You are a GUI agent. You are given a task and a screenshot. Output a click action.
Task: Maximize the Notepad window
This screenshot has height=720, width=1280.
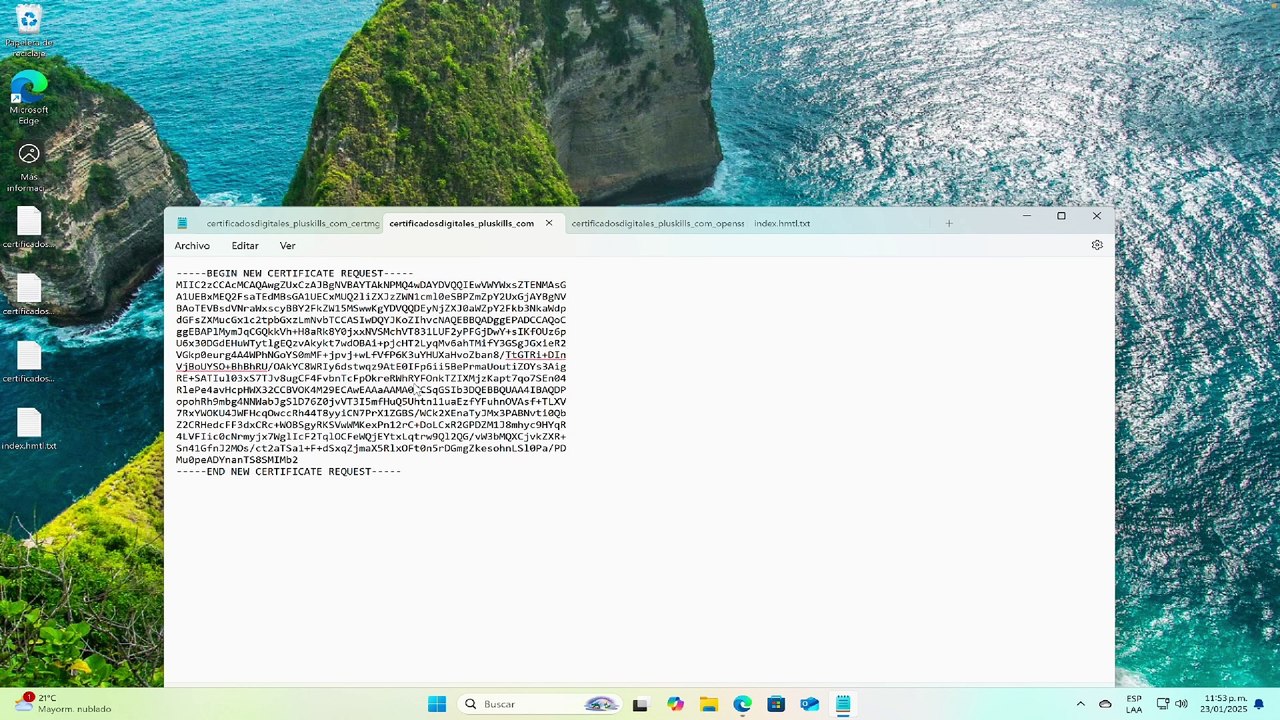[1061, 216]
